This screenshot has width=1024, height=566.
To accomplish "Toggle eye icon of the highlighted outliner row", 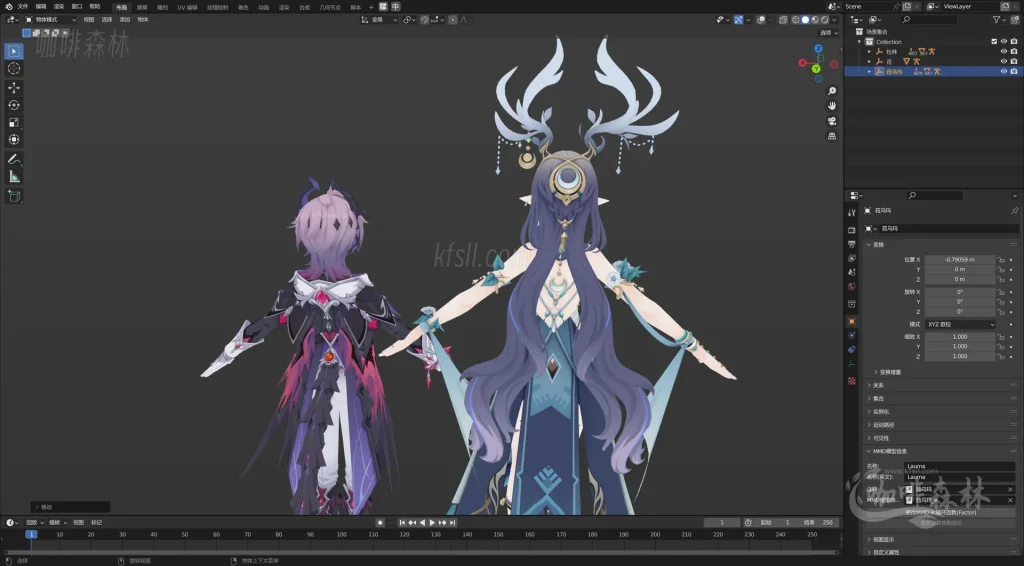I will [x=1004, y=71].
